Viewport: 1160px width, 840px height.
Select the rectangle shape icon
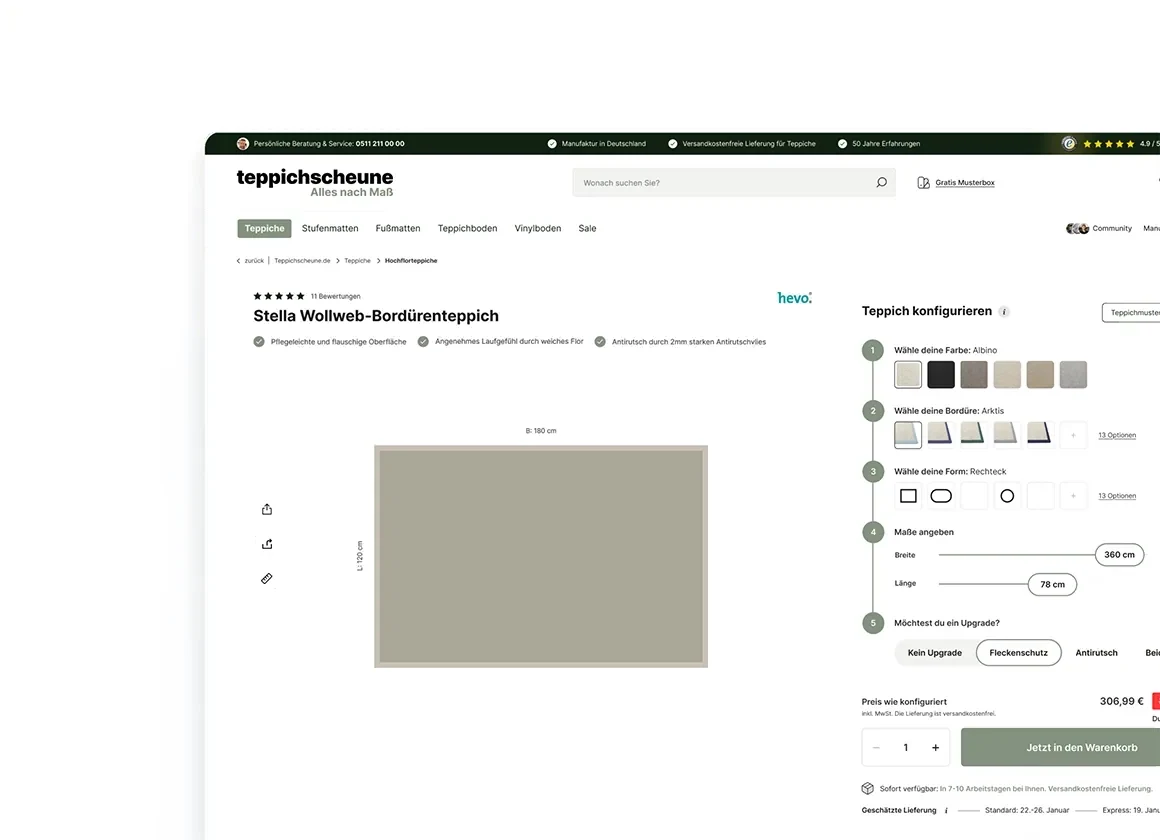coord(908,496)
